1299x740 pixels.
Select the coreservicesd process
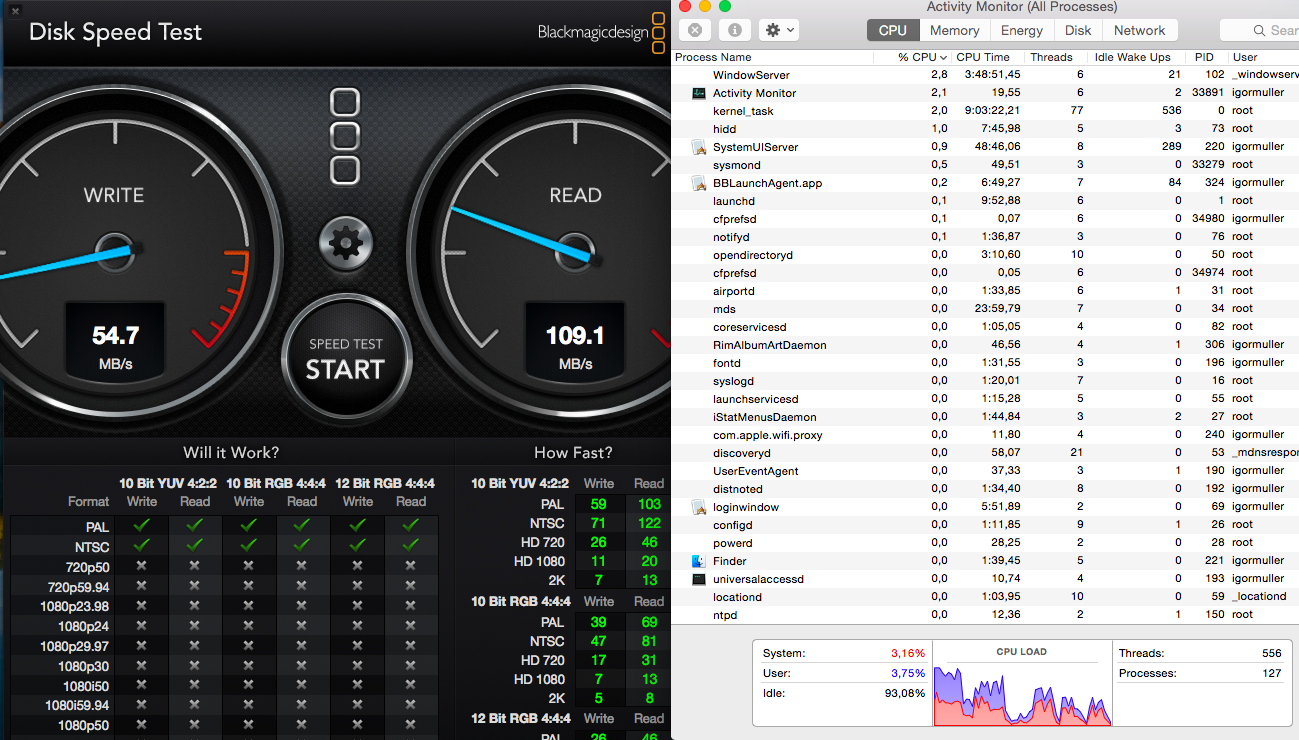pos(985,327)
